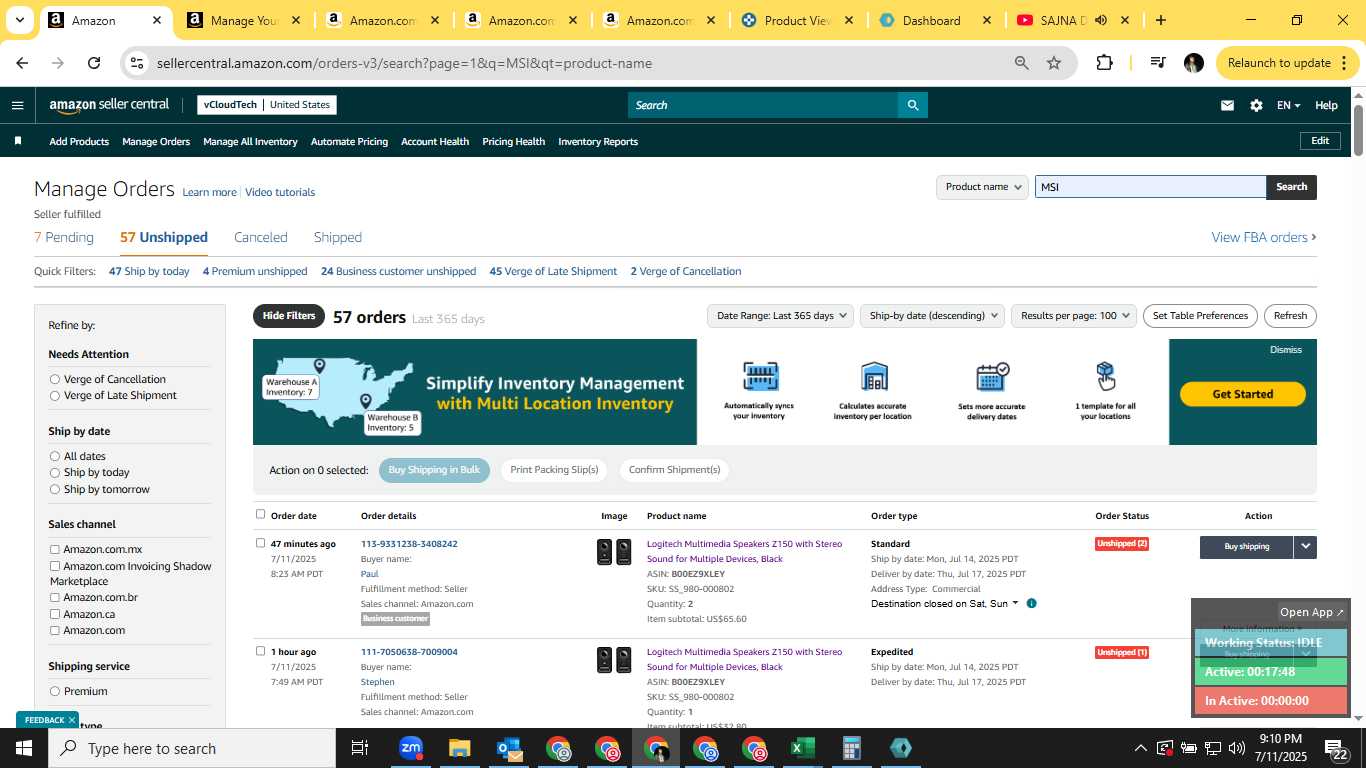Check the Amazon.com.br sales channel
Image resolution: width=1366 pixels, height=768 pixels.
tap(55, 597)
